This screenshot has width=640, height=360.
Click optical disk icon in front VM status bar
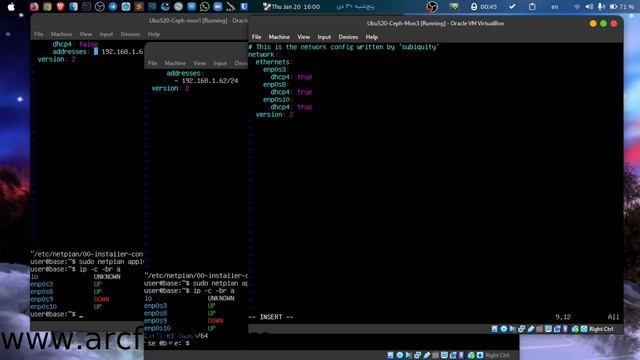[x=504, y=329]
